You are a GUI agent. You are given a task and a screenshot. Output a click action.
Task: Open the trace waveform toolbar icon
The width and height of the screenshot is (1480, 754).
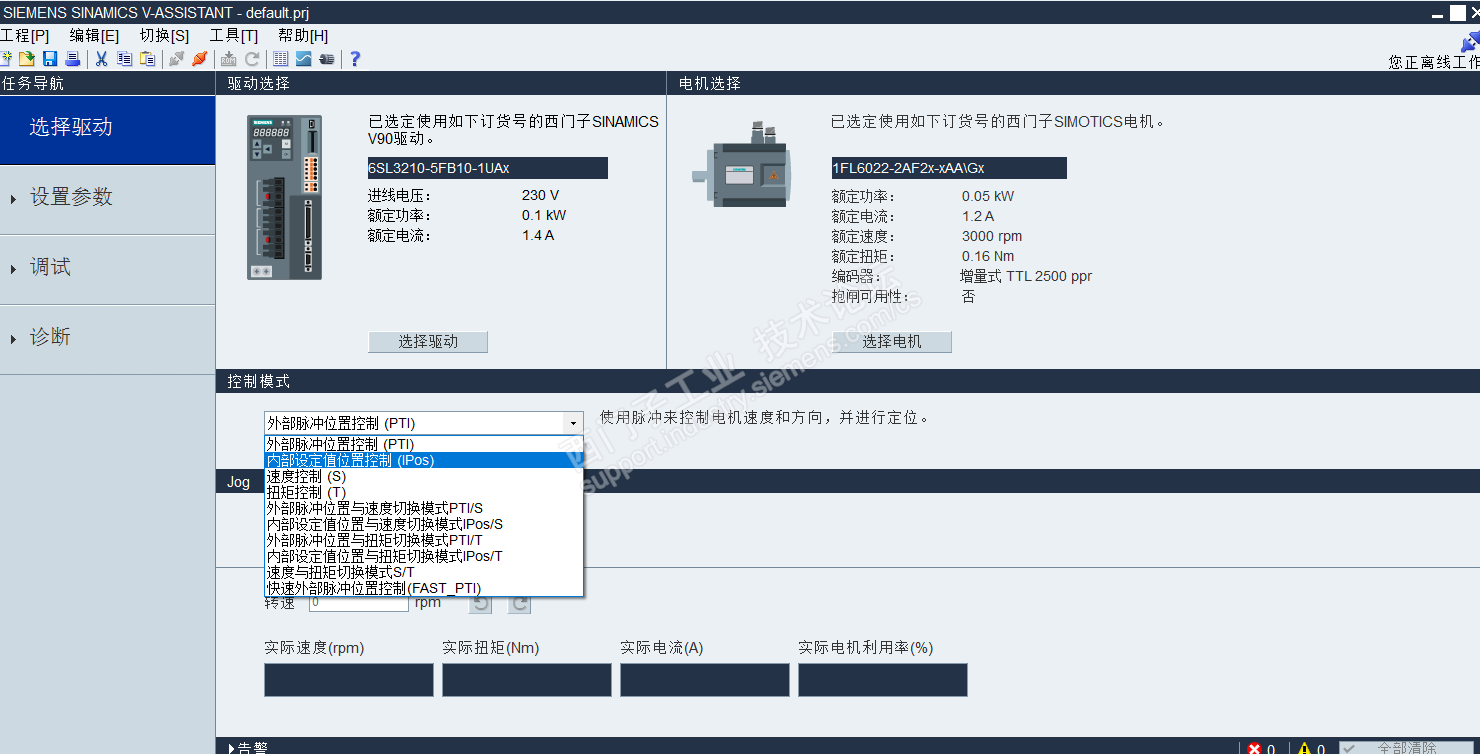(x=303, y=59)
